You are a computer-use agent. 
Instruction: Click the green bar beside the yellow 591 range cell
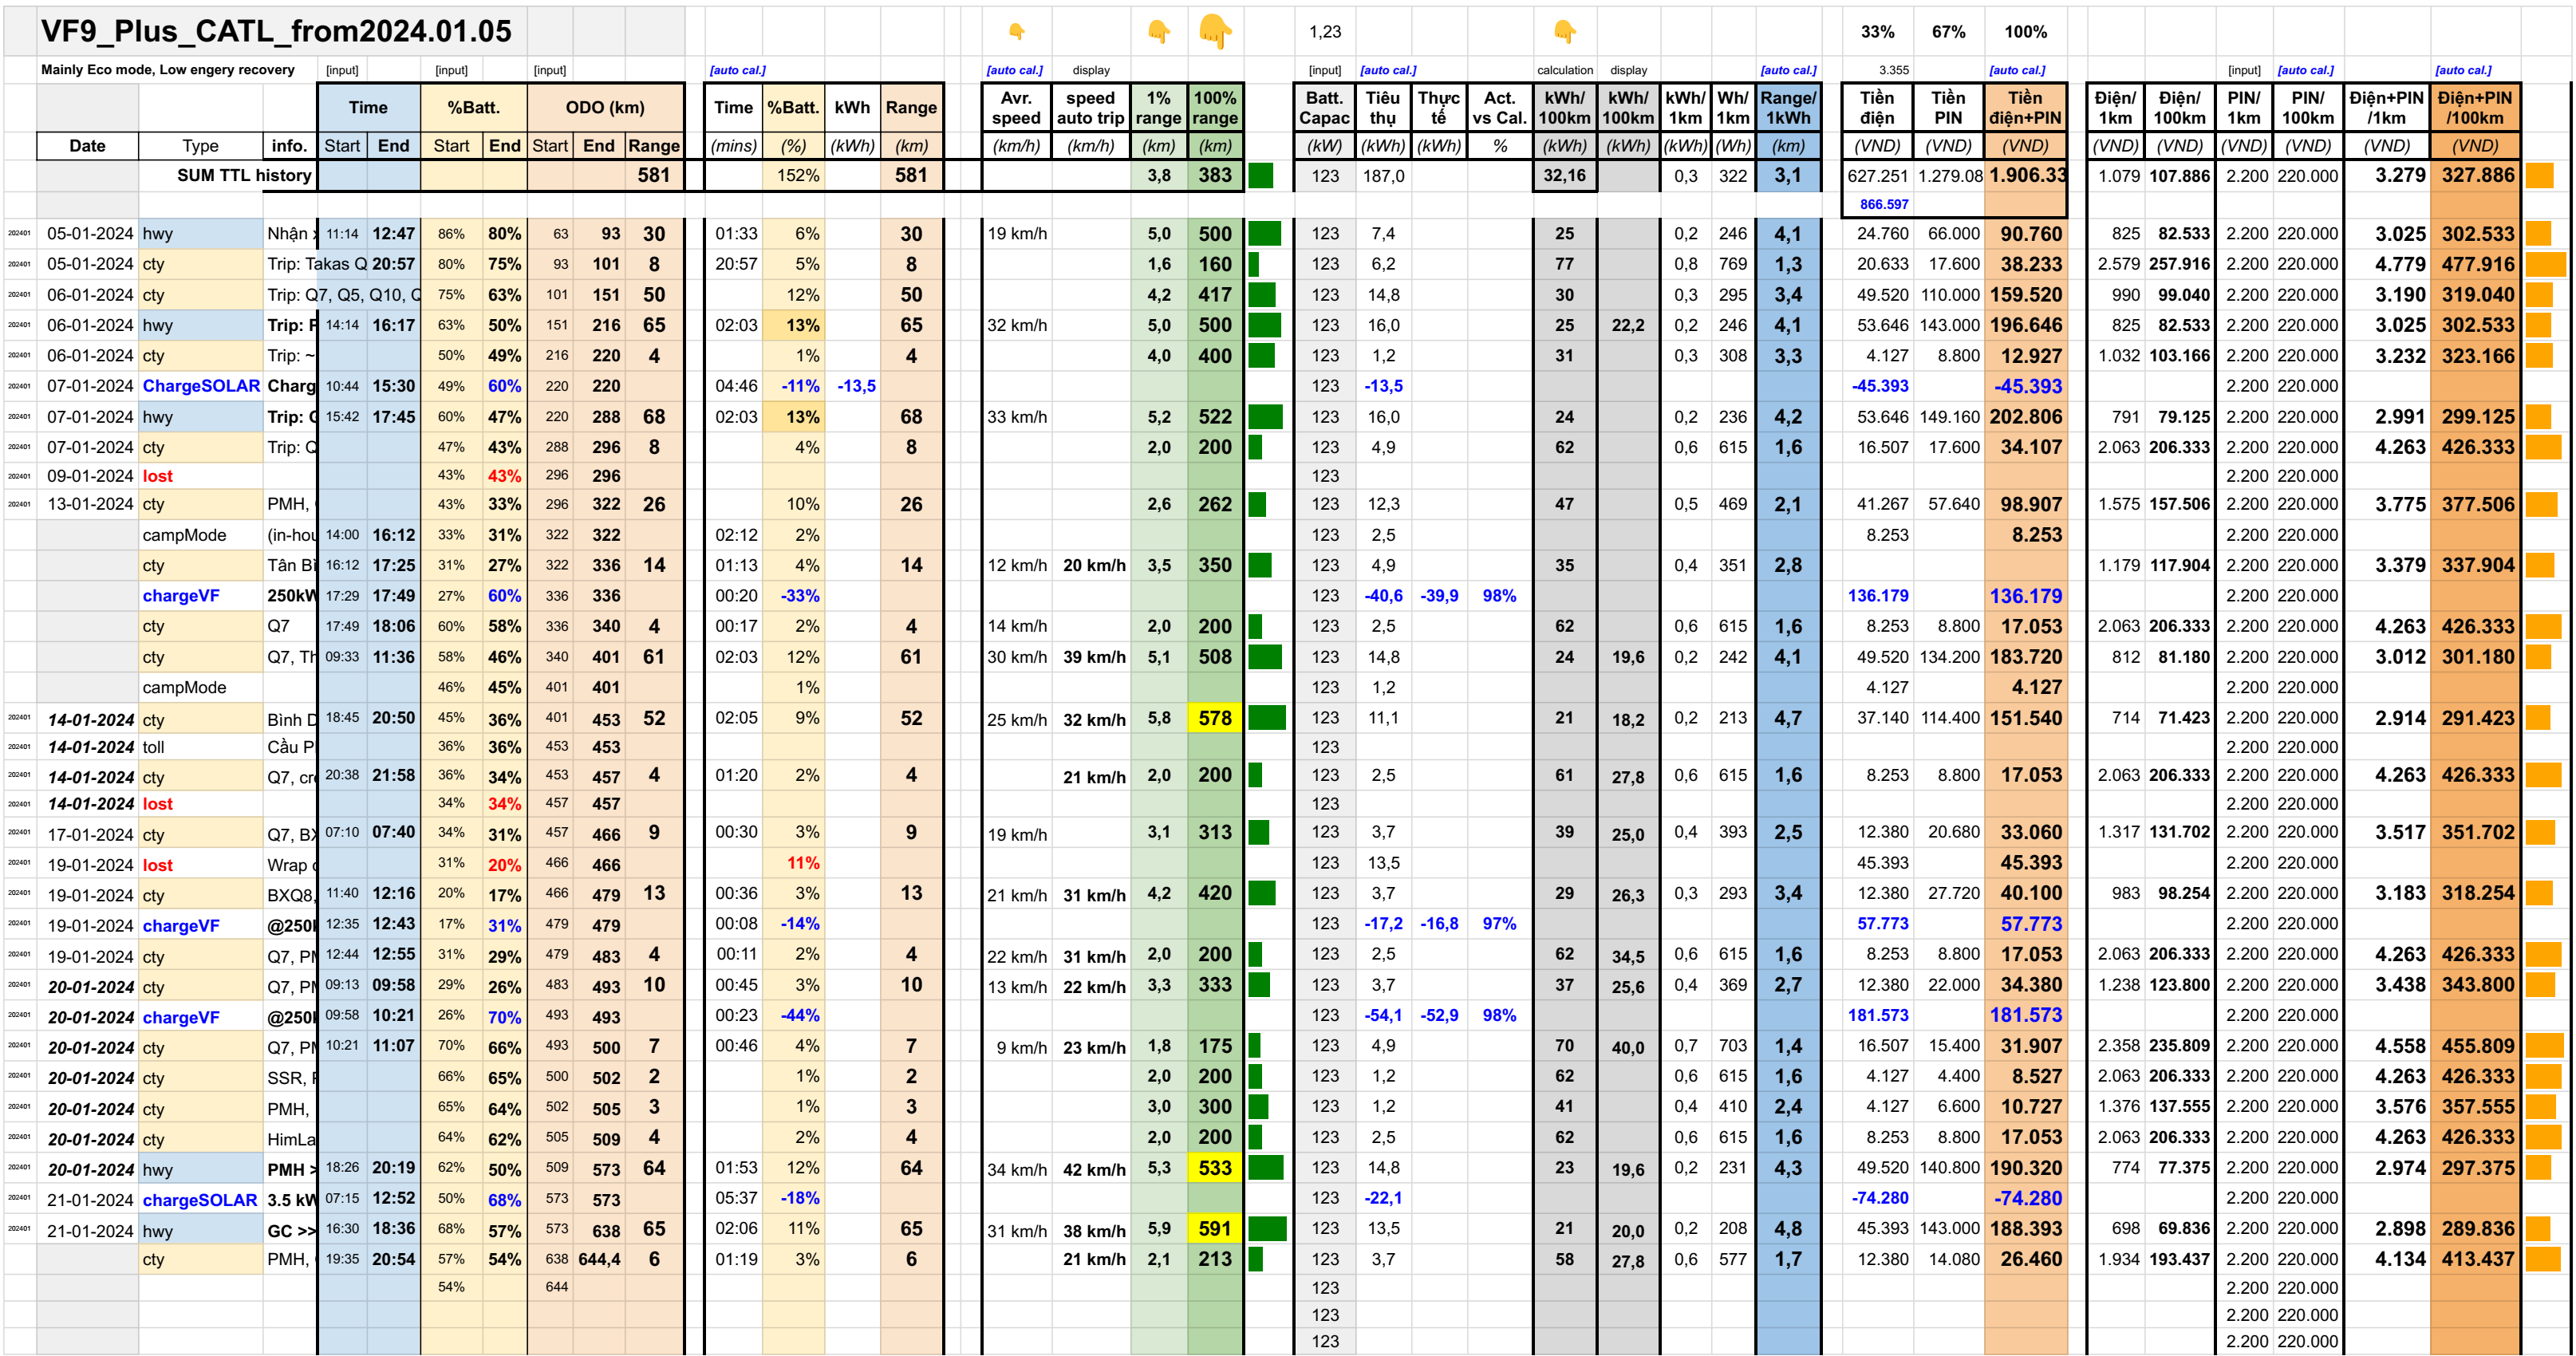click(1268, 1229)
